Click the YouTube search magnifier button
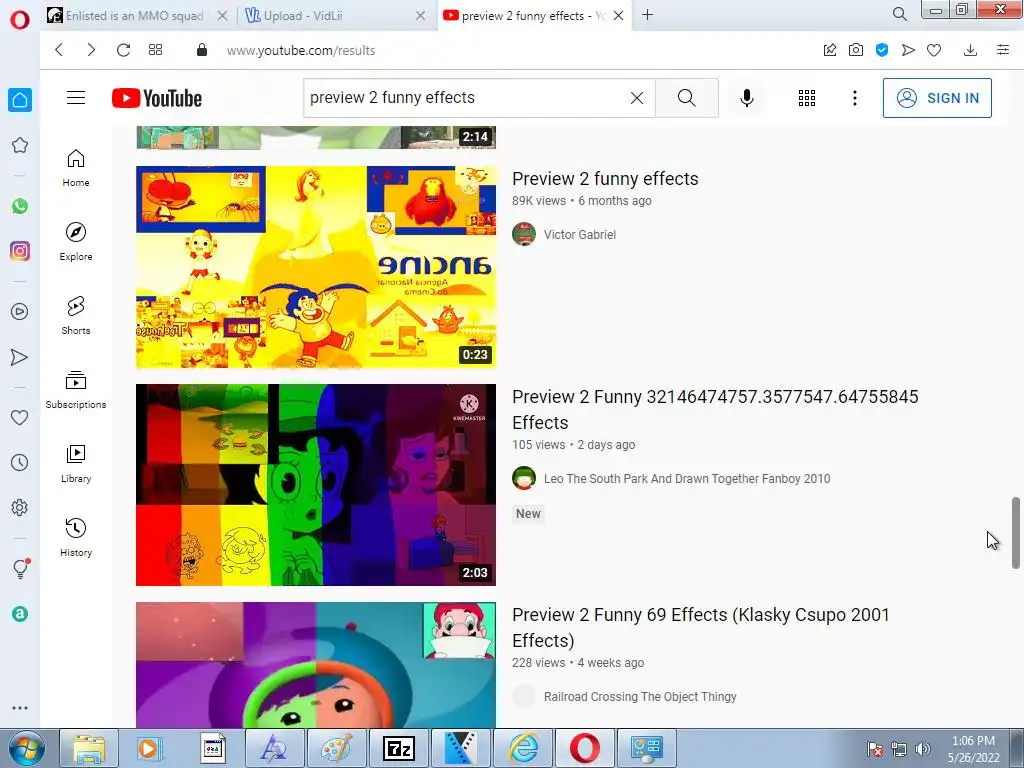Screen dimensions: 1024x768 [686, 98]
